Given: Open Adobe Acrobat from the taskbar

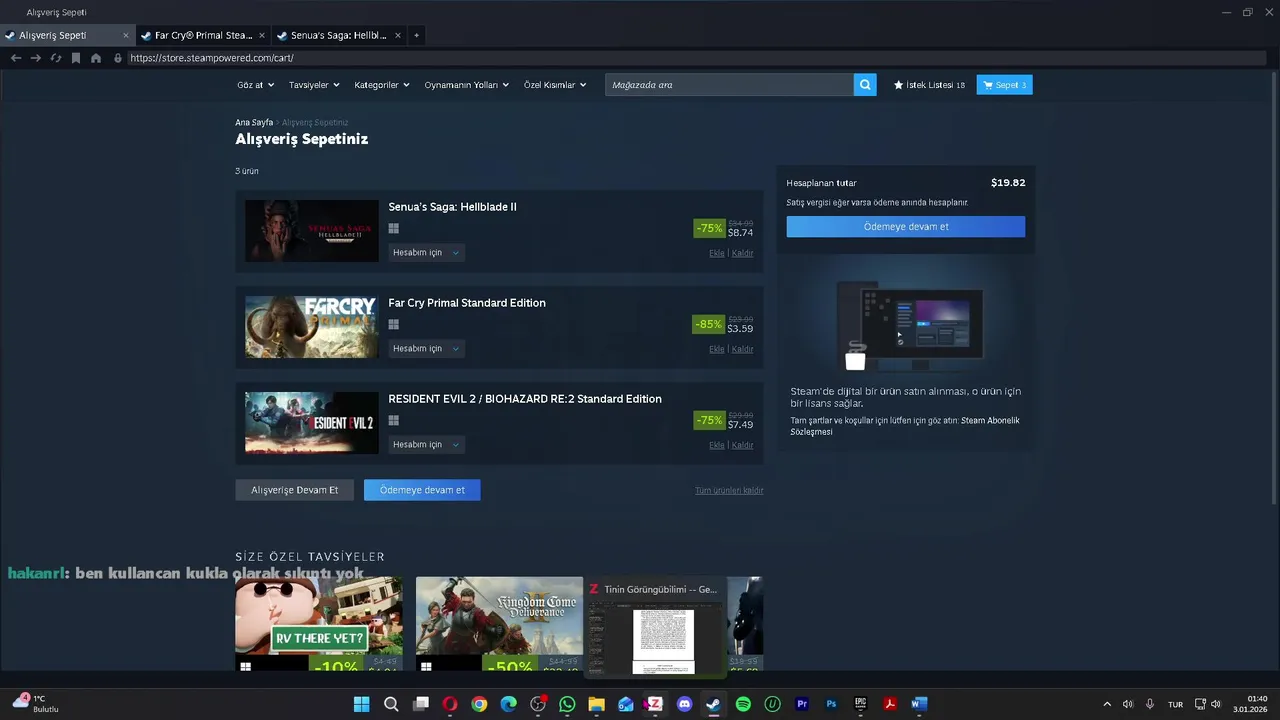Looking at the screenshot, I should [889, 704].
